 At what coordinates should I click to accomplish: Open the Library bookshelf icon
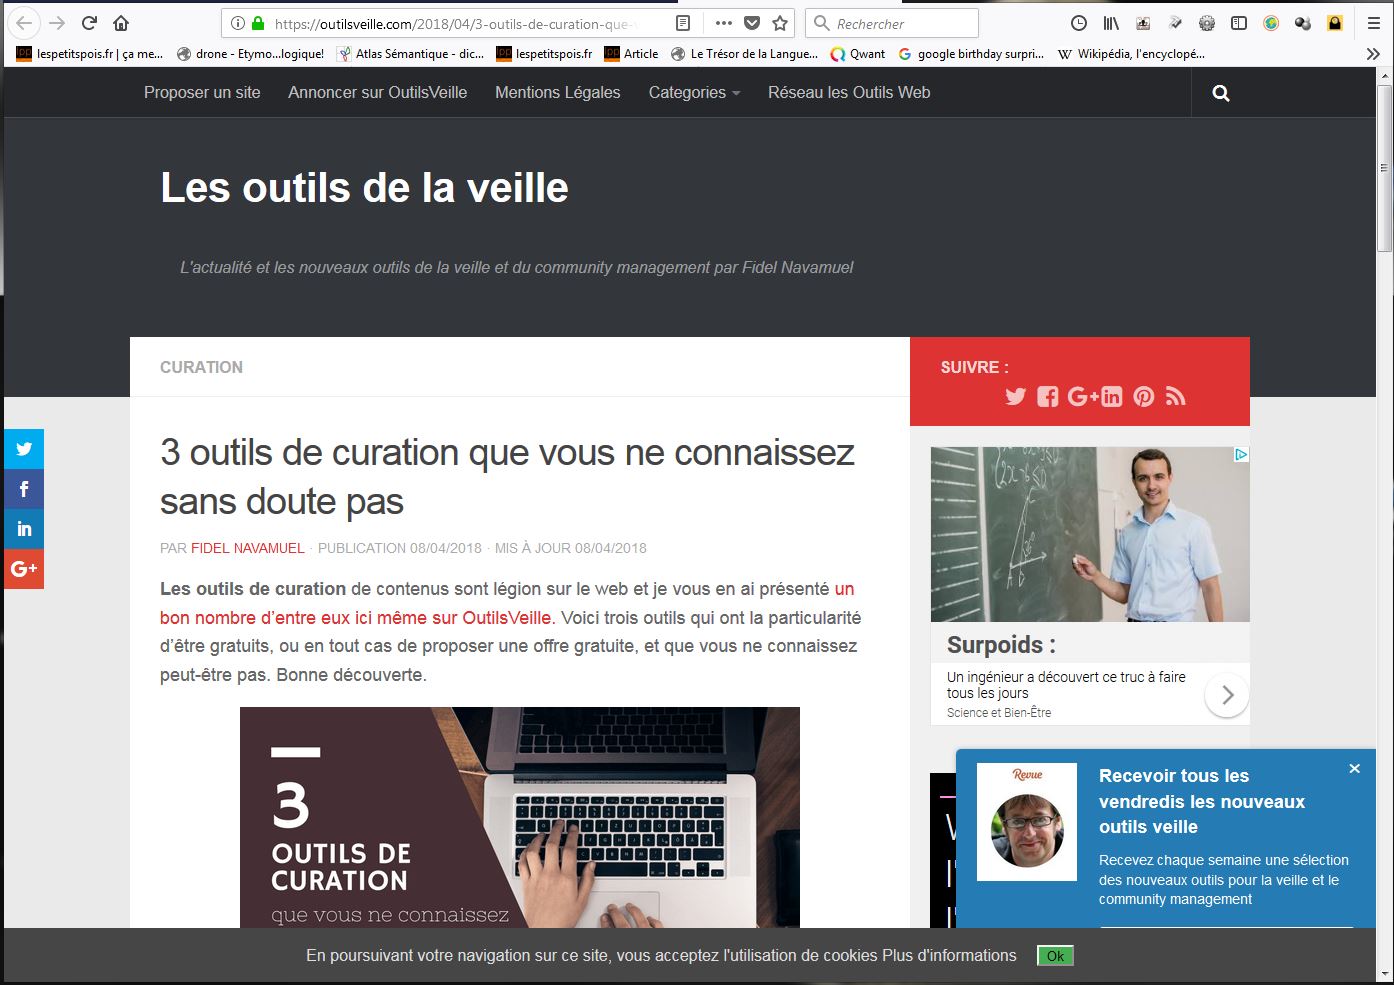(x=1111, y=23)
